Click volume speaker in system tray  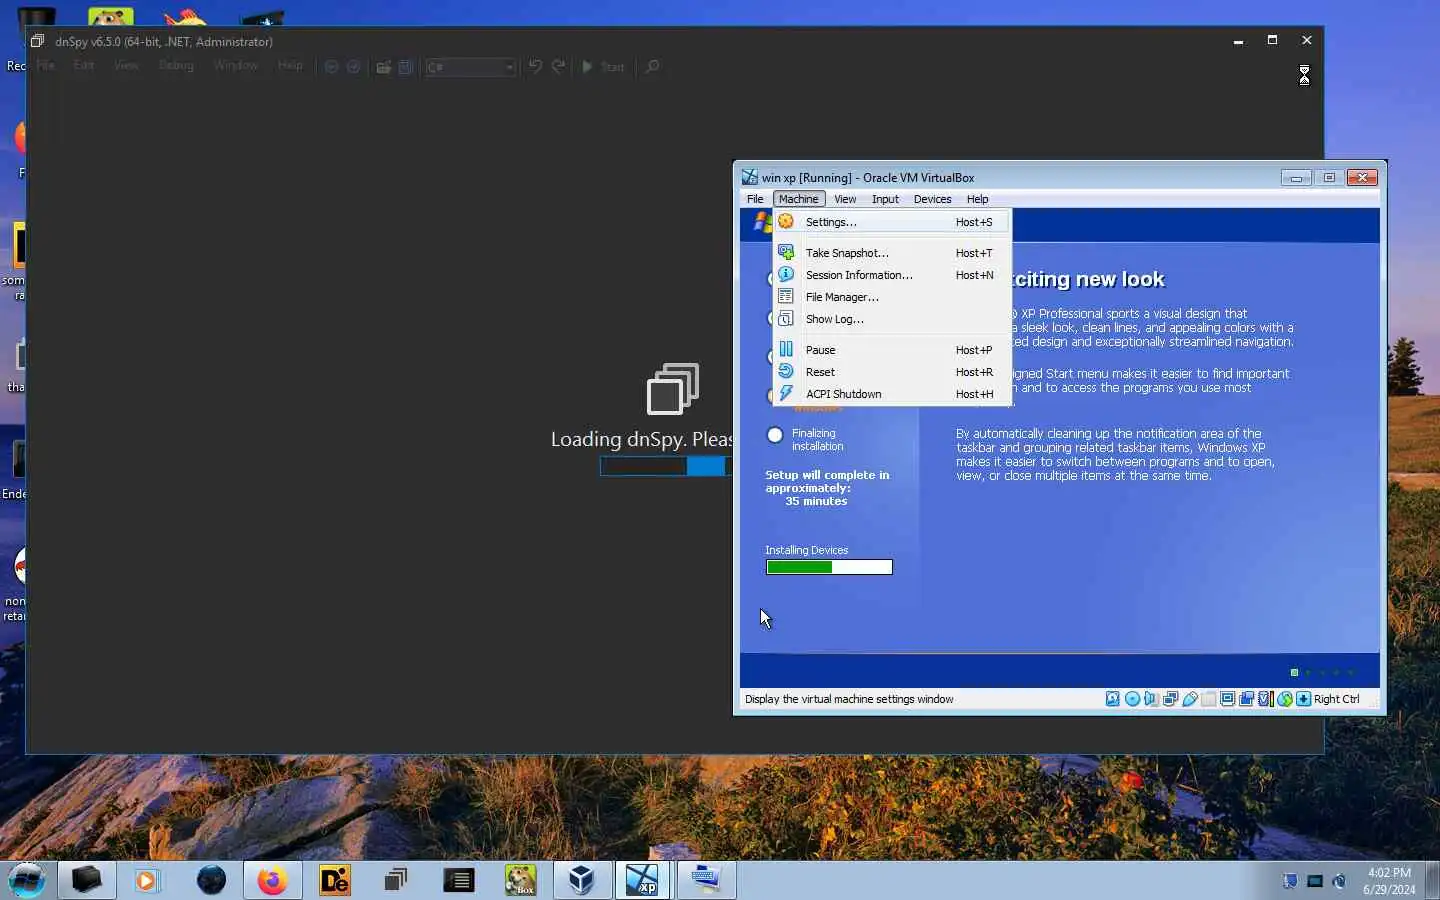[x=1340, y=881]
